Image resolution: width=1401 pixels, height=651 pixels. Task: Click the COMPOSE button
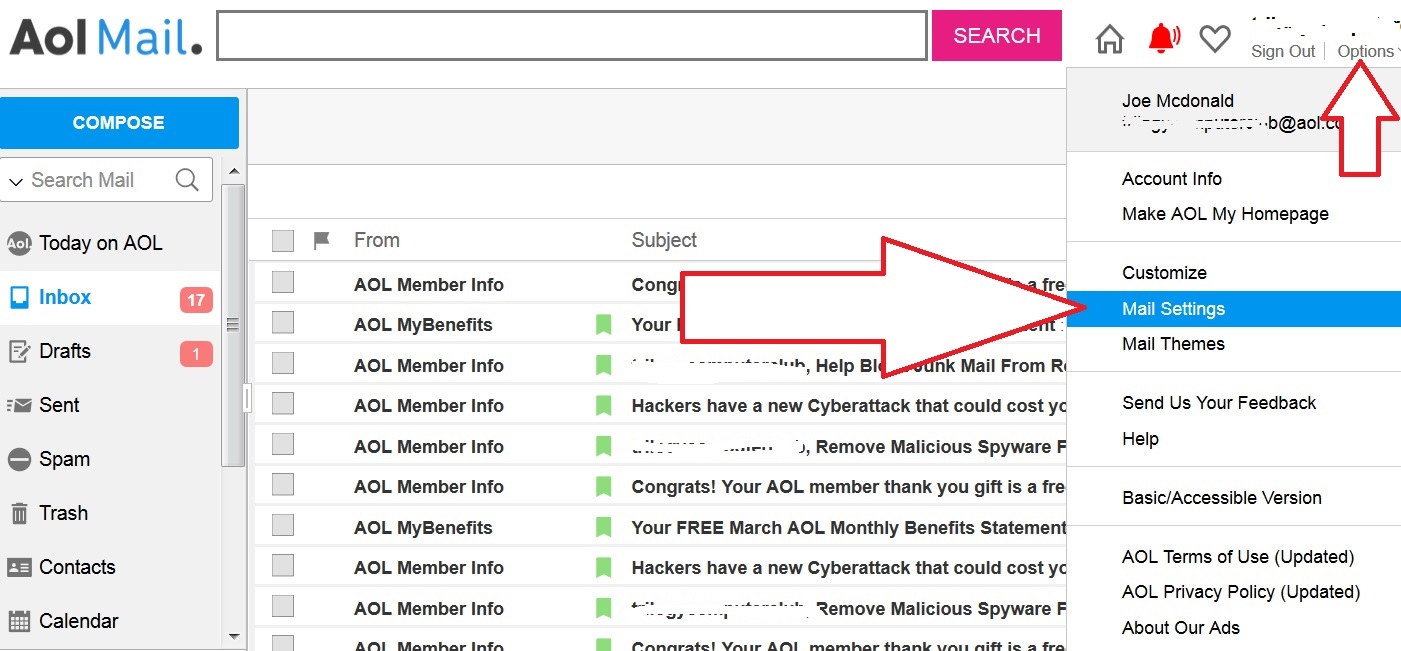pos(119,123)
